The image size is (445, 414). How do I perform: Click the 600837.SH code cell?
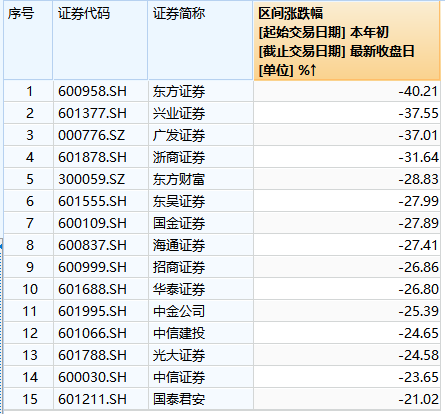(92, 245)
